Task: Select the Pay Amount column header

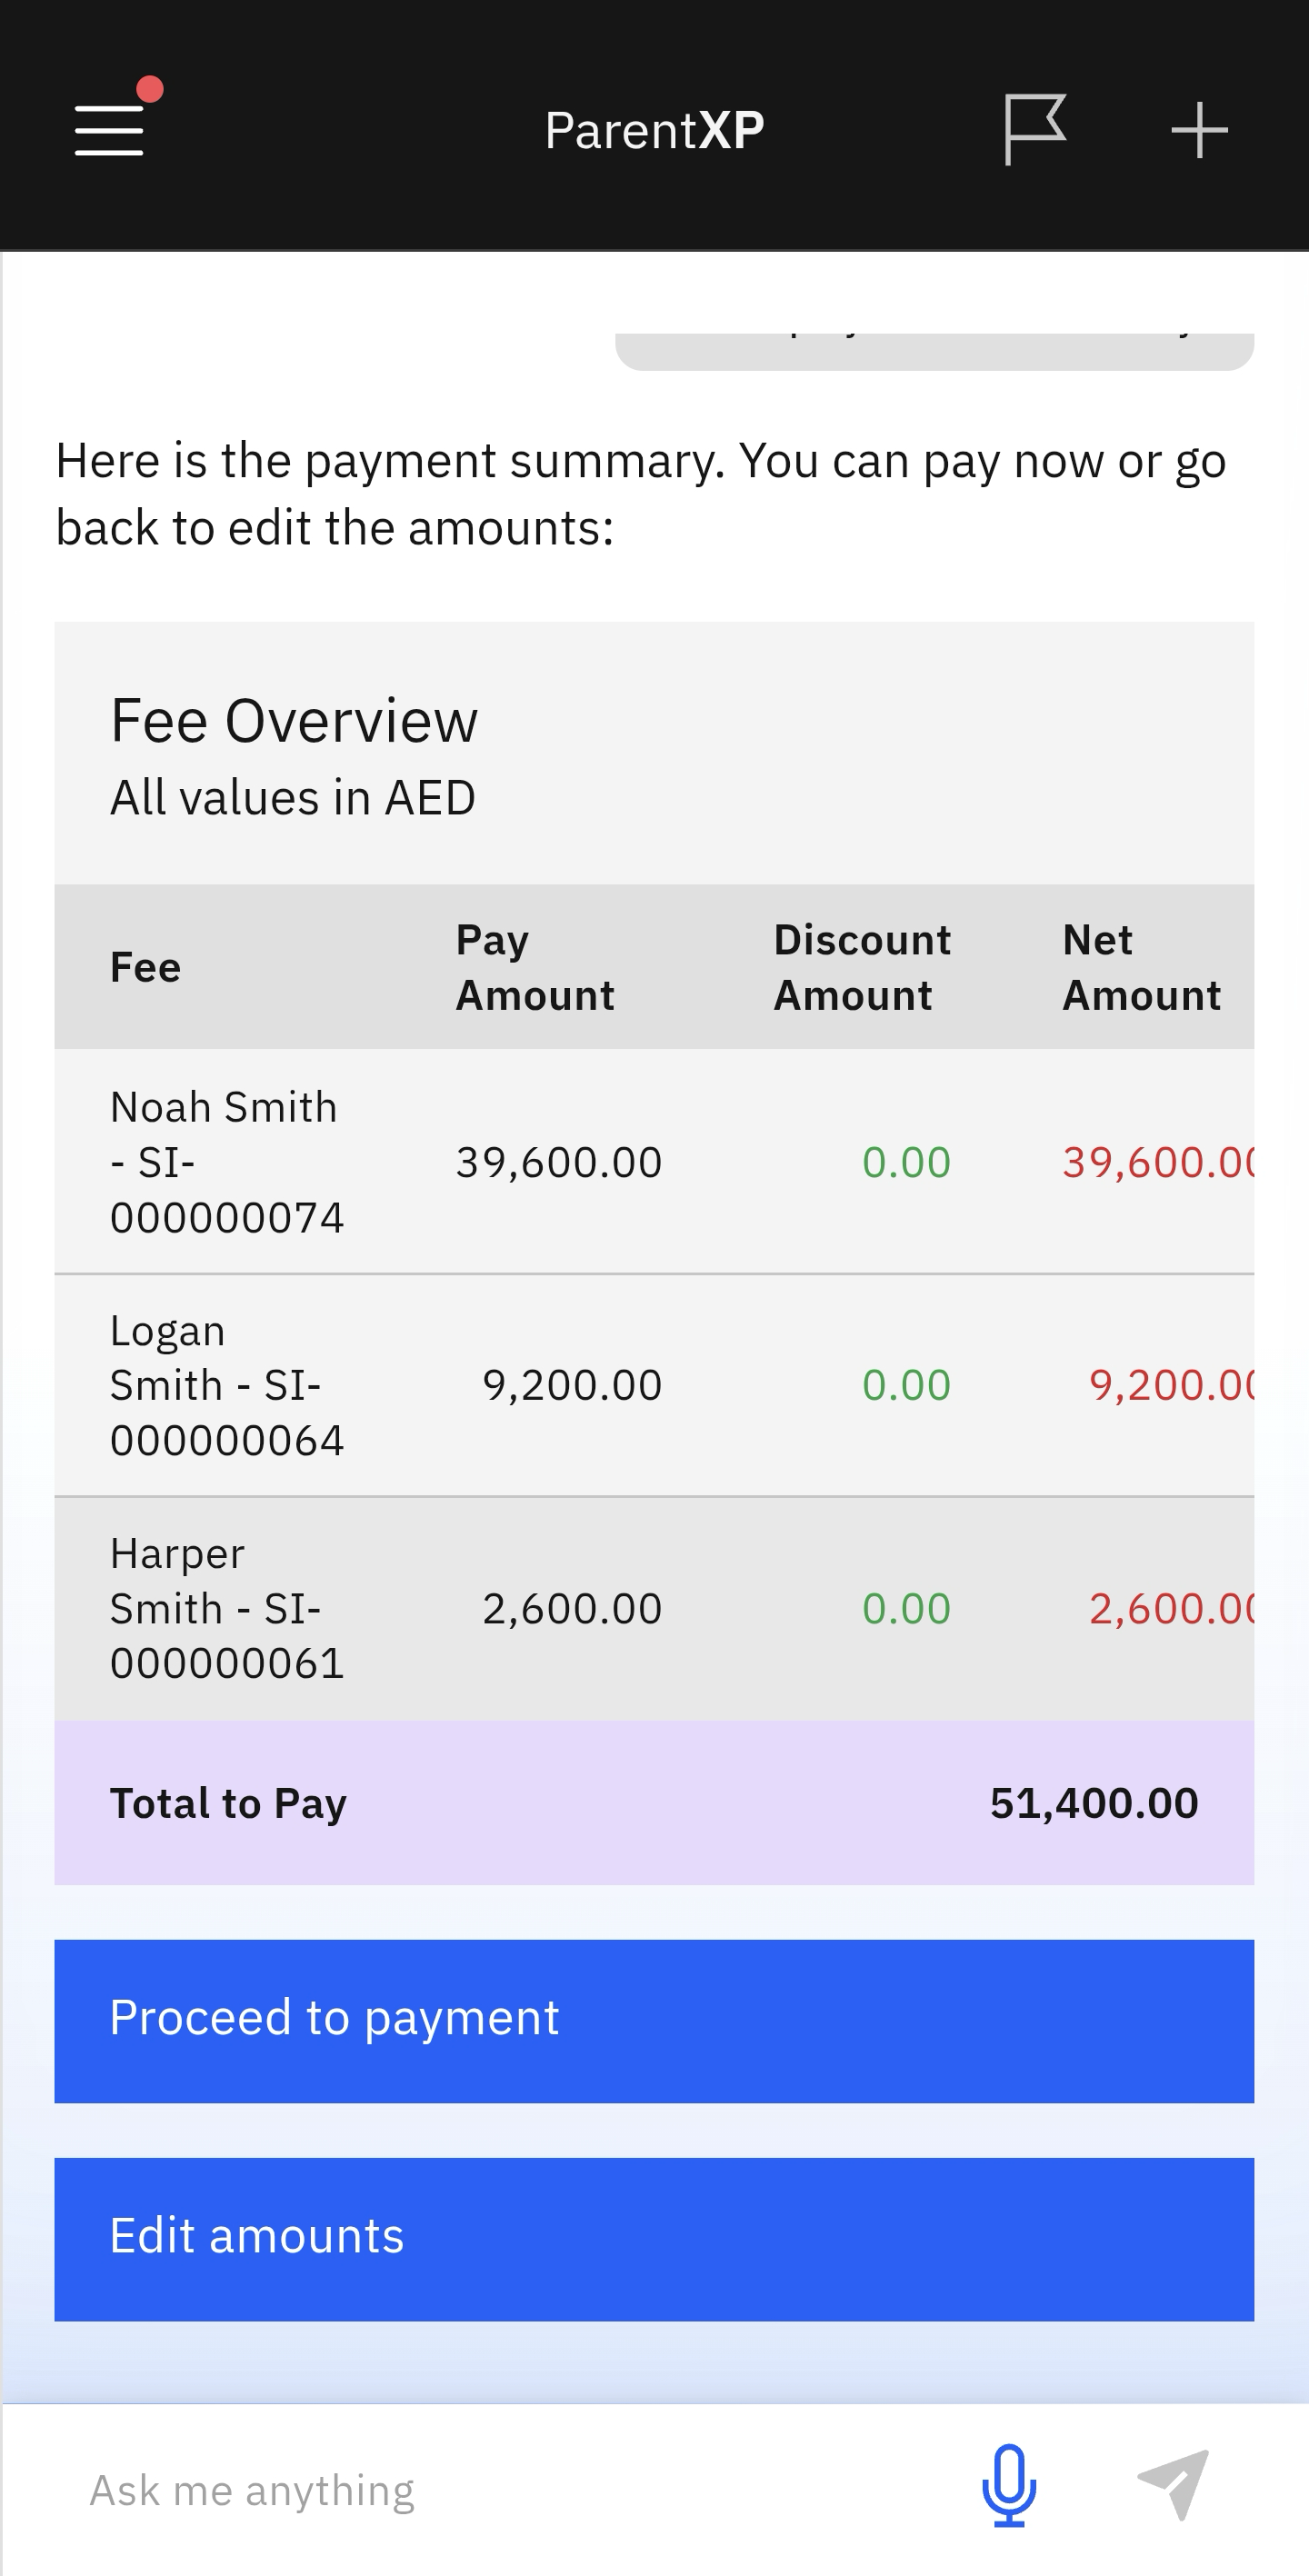Action: click(535, 967)
